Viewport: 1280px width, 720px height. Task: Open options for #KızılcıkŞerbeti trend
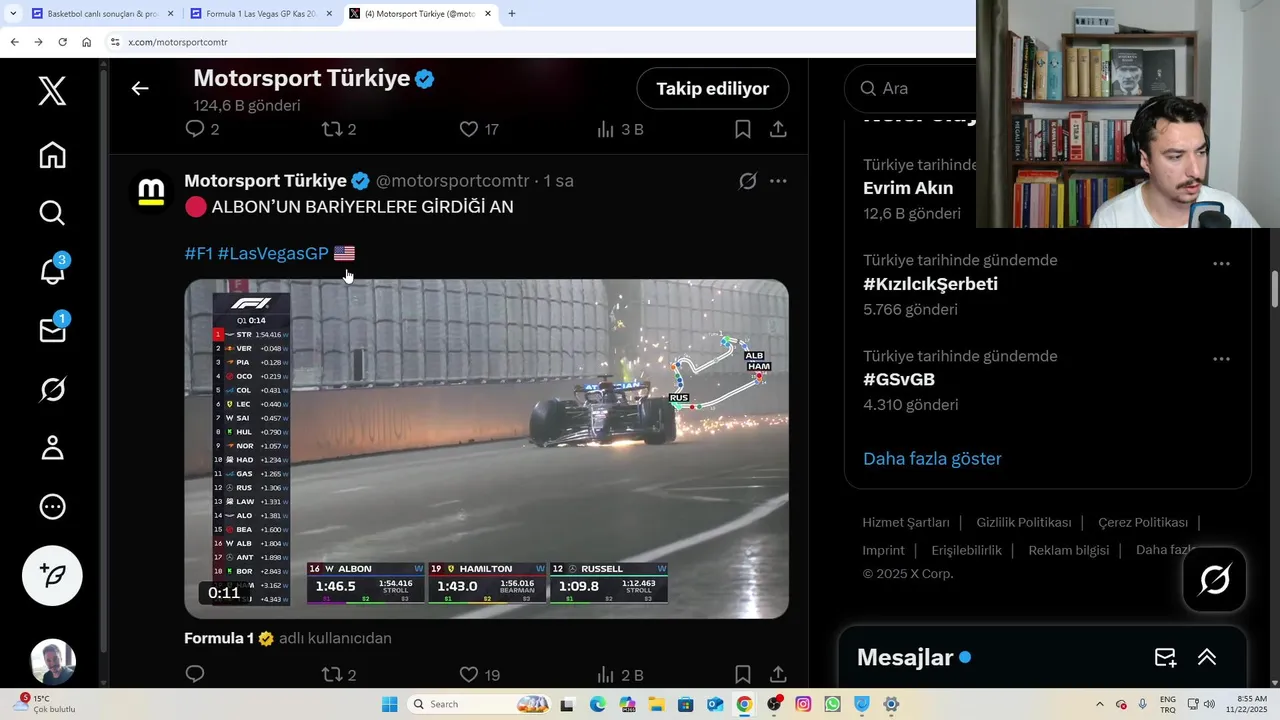(1221, 264)
